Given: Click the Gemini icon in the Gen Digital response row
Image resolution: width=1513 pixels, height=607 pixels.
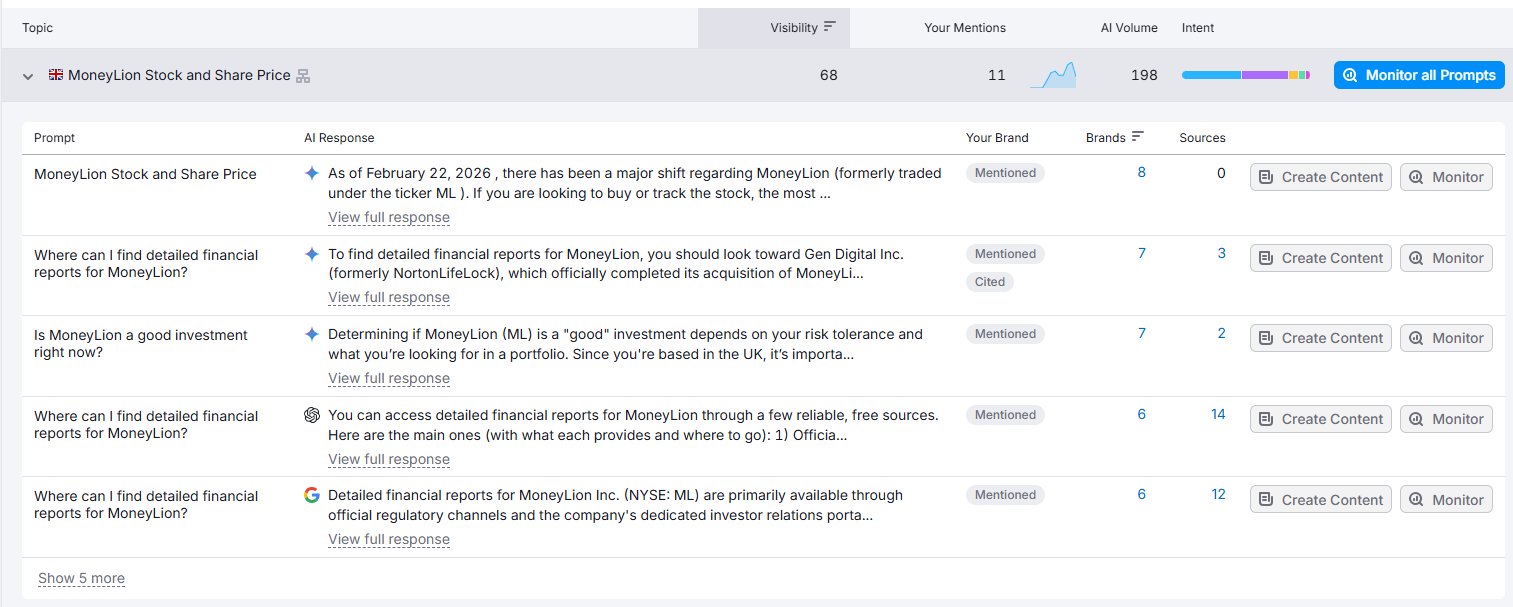Looking at the screenshot, I should tap(312, 254).
